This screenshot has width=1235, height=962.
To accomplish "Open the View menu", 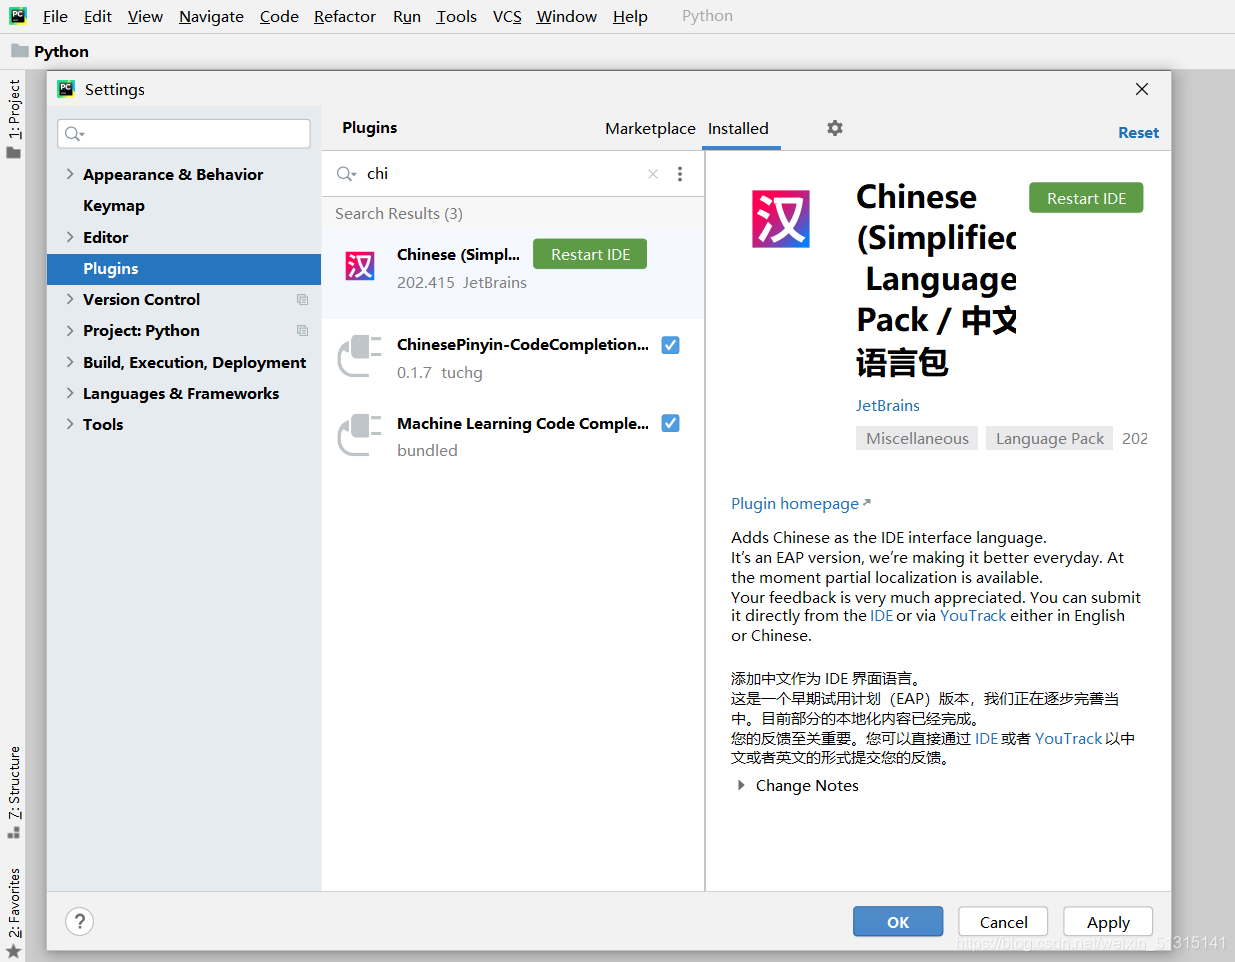I will [x=145, y=16].
